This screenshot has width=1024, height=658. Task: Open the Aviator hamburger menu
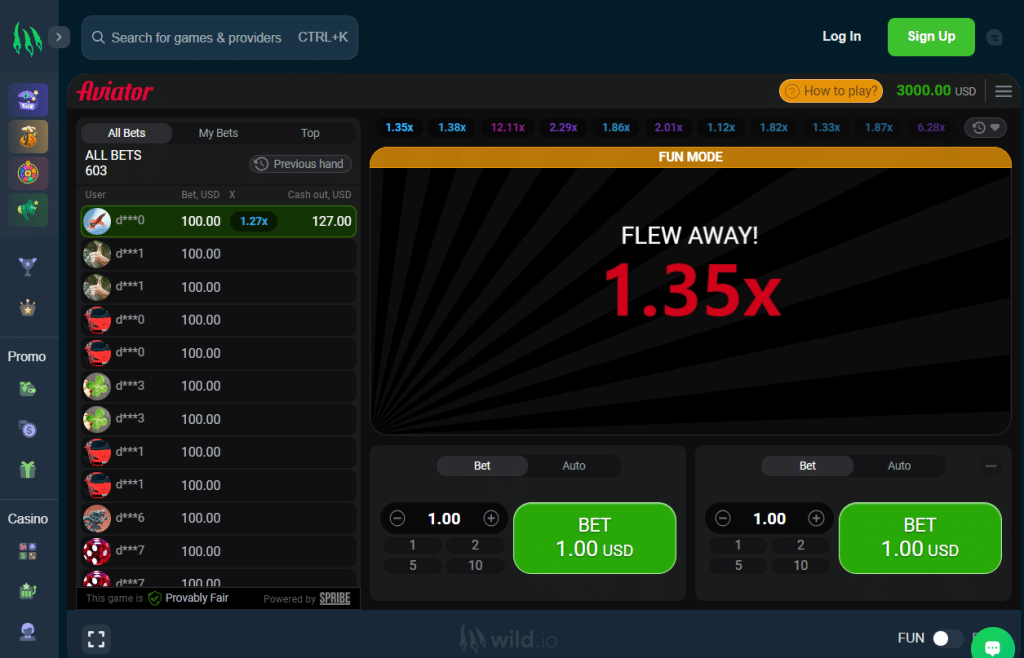point(1003,91)
